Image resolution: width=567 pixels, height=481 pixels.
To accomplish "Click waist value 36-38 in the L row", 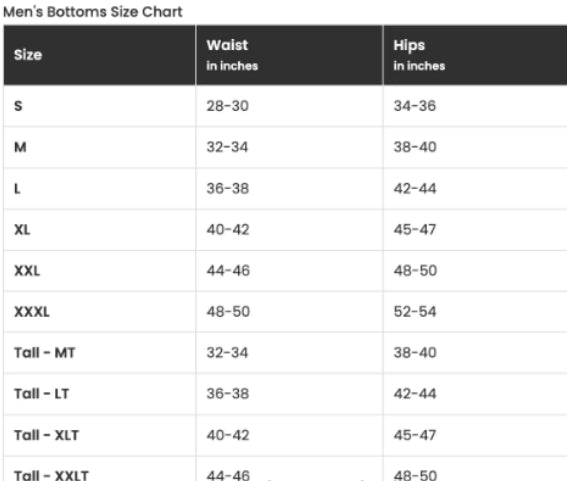I will [227, 188].
